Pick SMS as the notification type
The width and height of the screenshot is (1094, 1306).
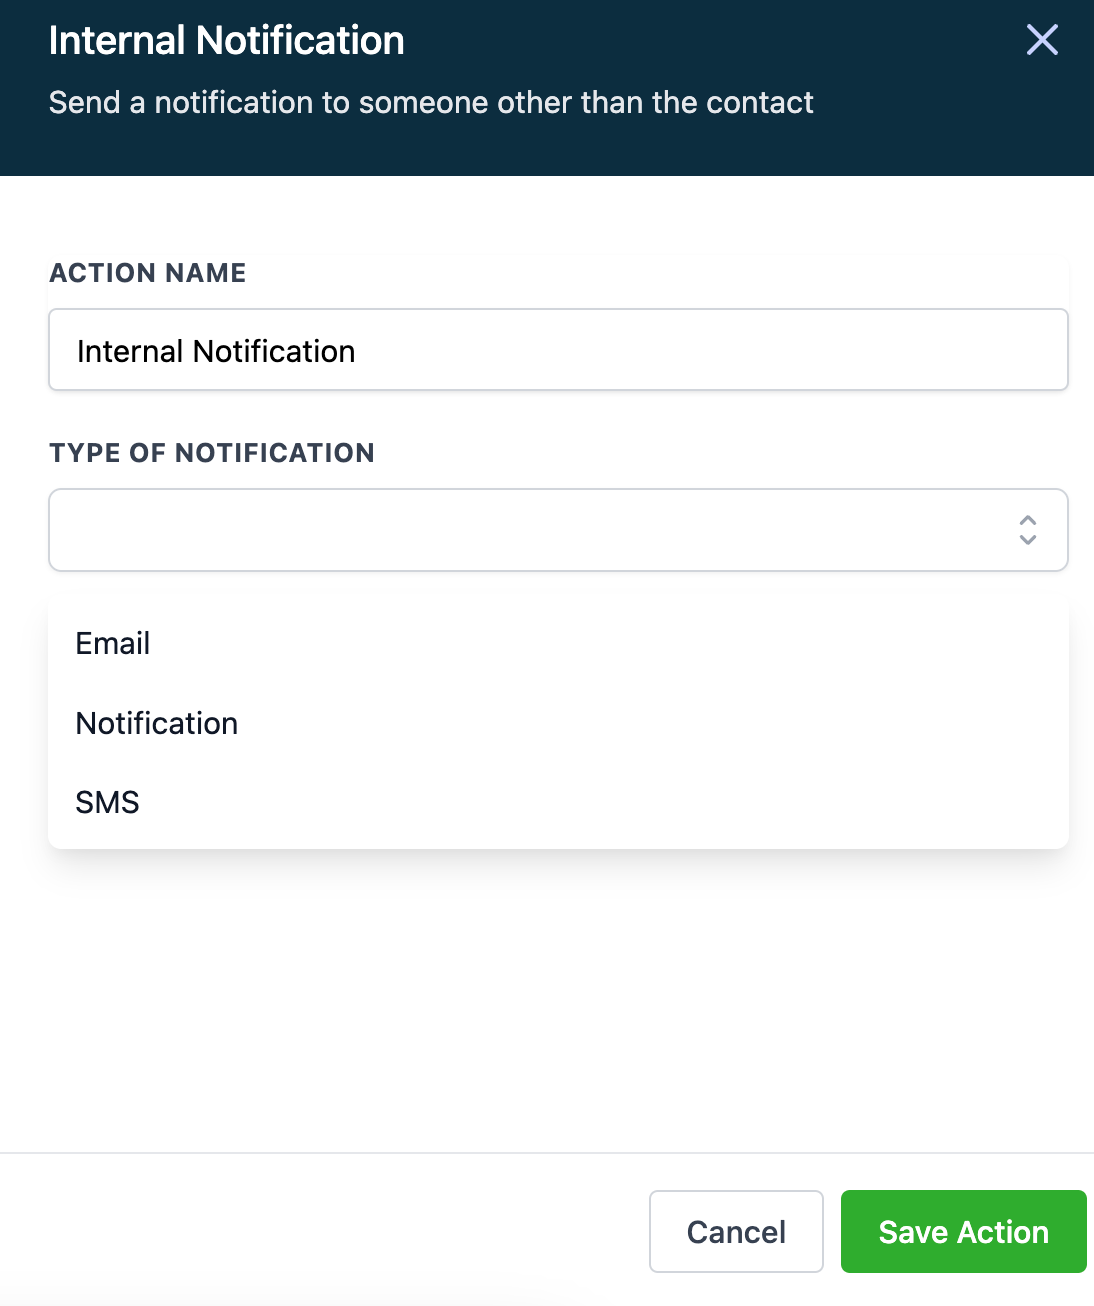108,802
